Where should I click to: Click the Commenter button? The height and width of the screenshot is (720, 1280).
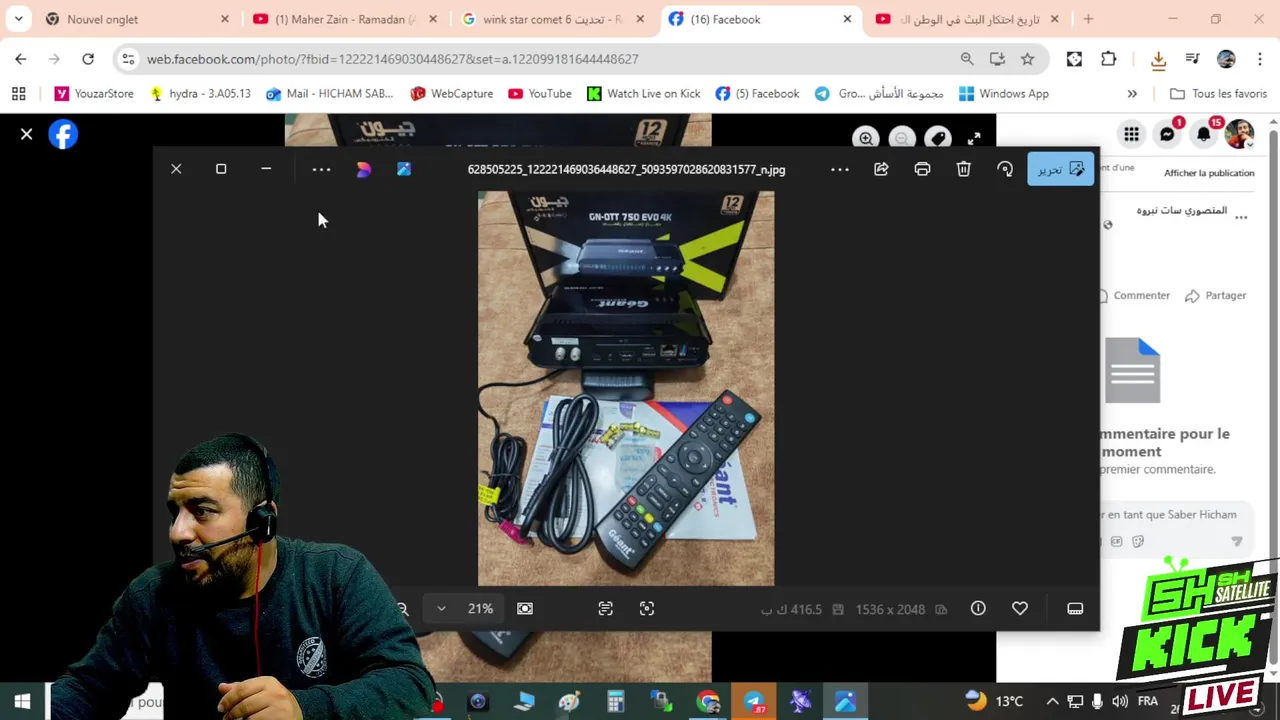pyautogui.click(x=1135, y=296)
